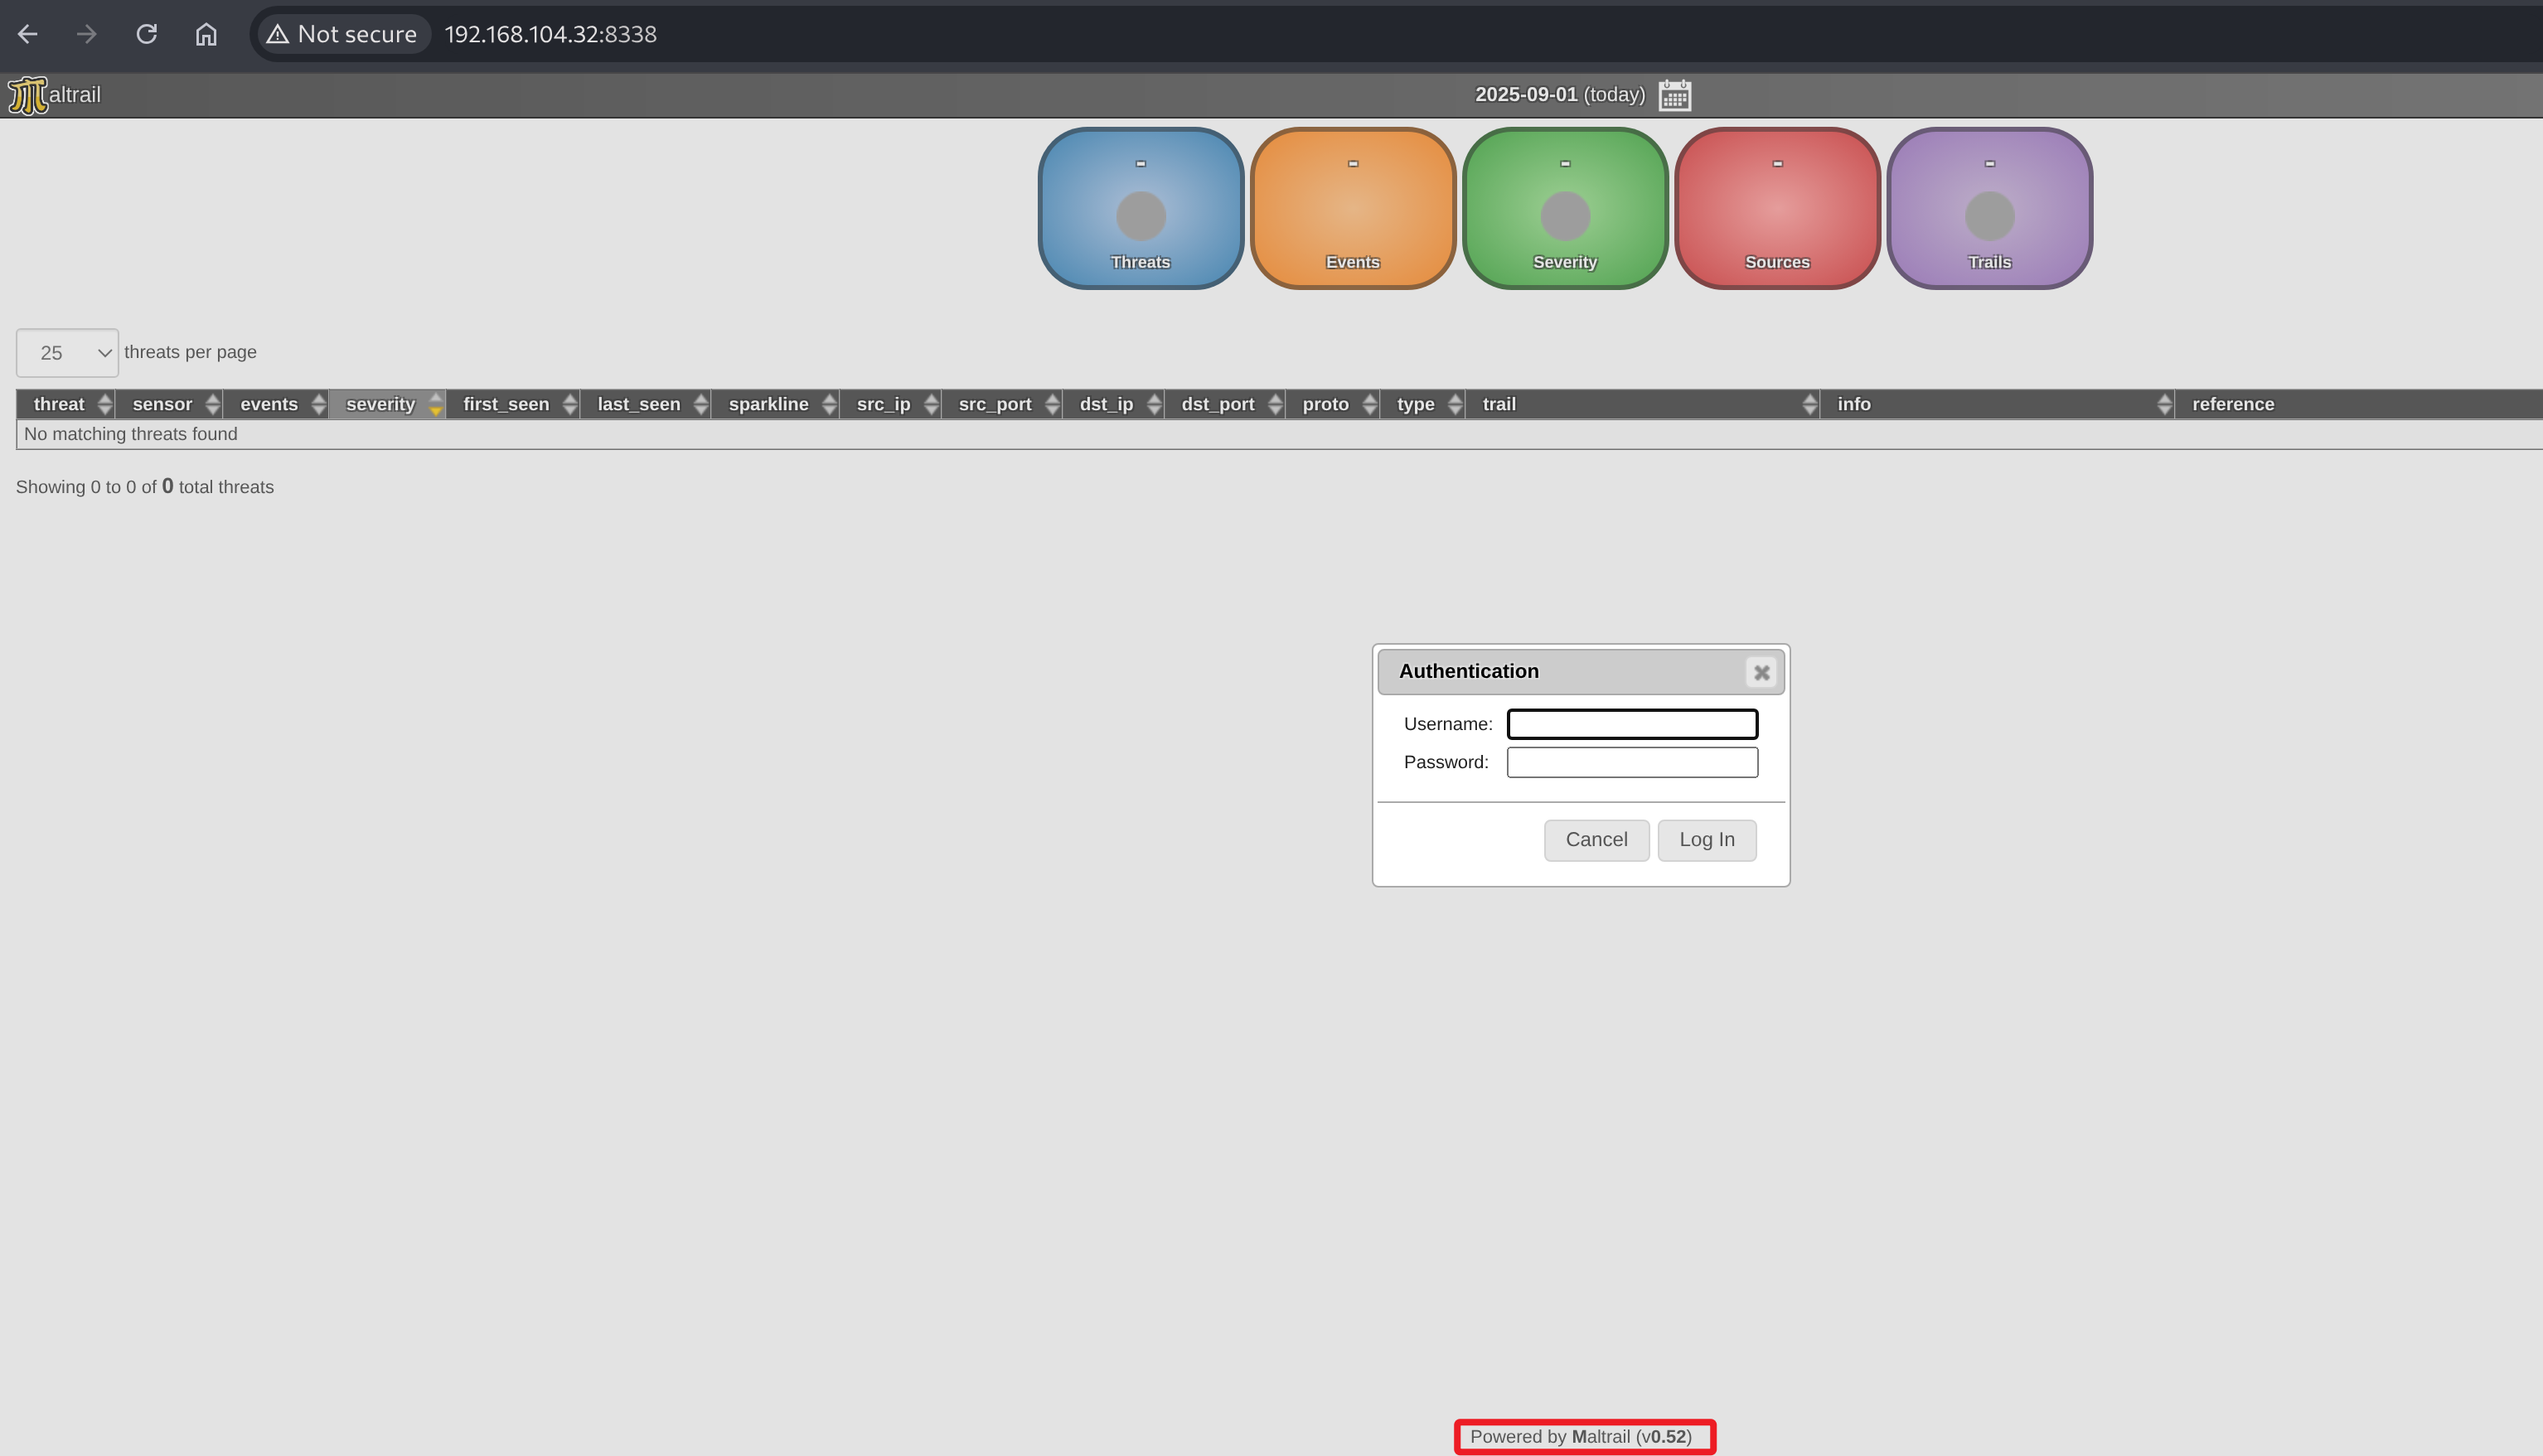
Task: Sort table by first_seen column
Action: pyautogui.click(x=506, y=404)
